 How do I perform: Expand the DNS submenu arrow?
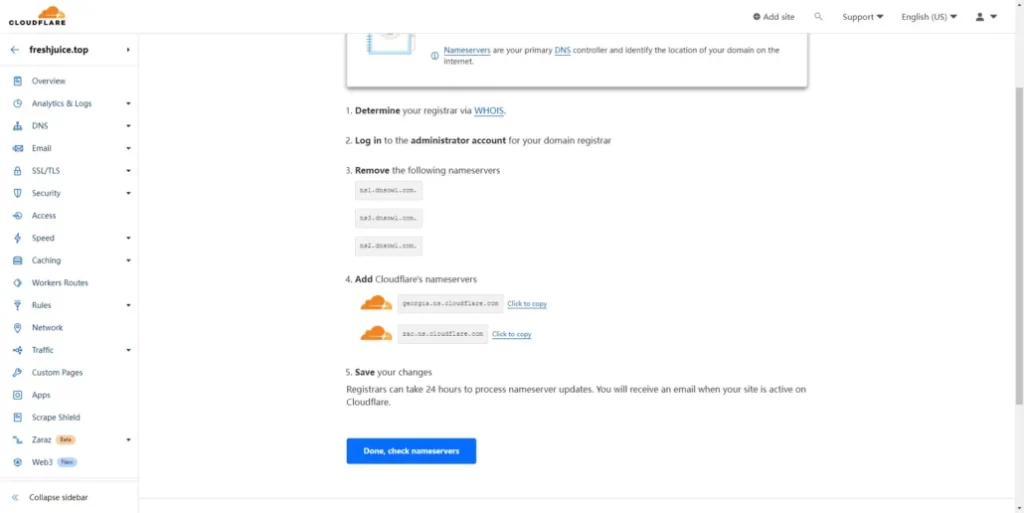coord(129,126)
